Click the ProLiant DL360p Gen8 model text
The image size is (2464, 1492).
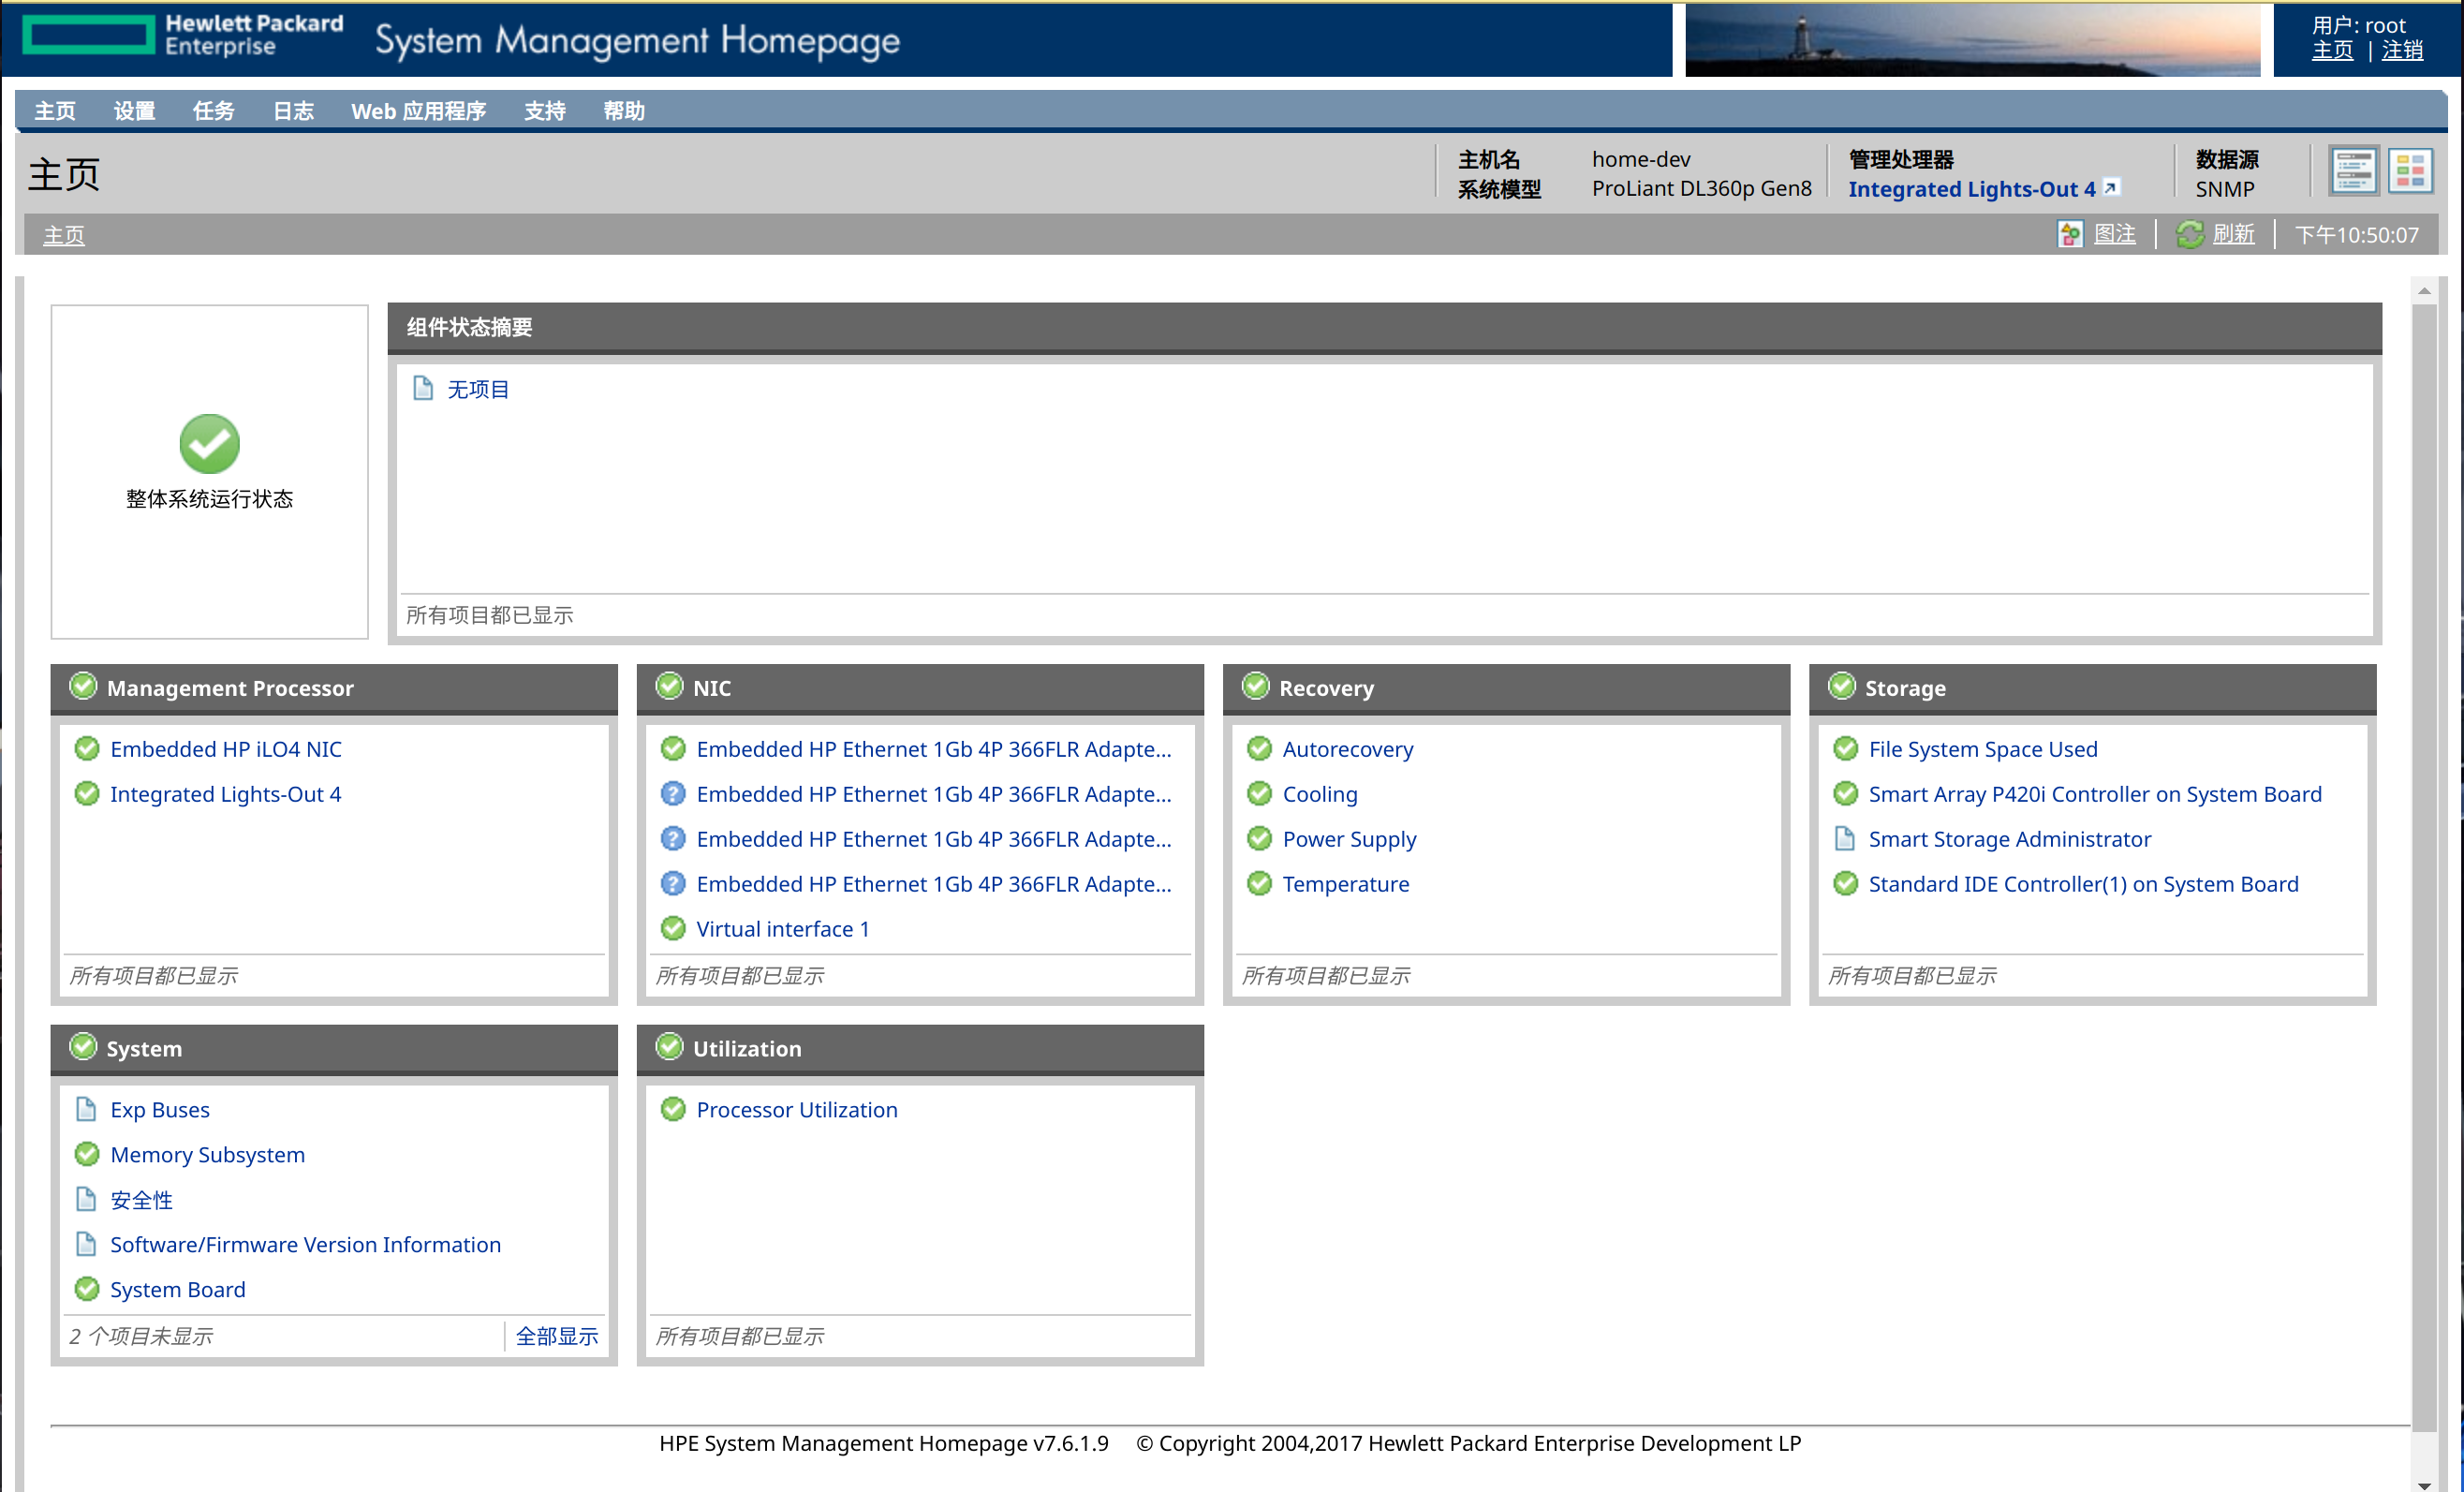click(x=1701, y=189)
